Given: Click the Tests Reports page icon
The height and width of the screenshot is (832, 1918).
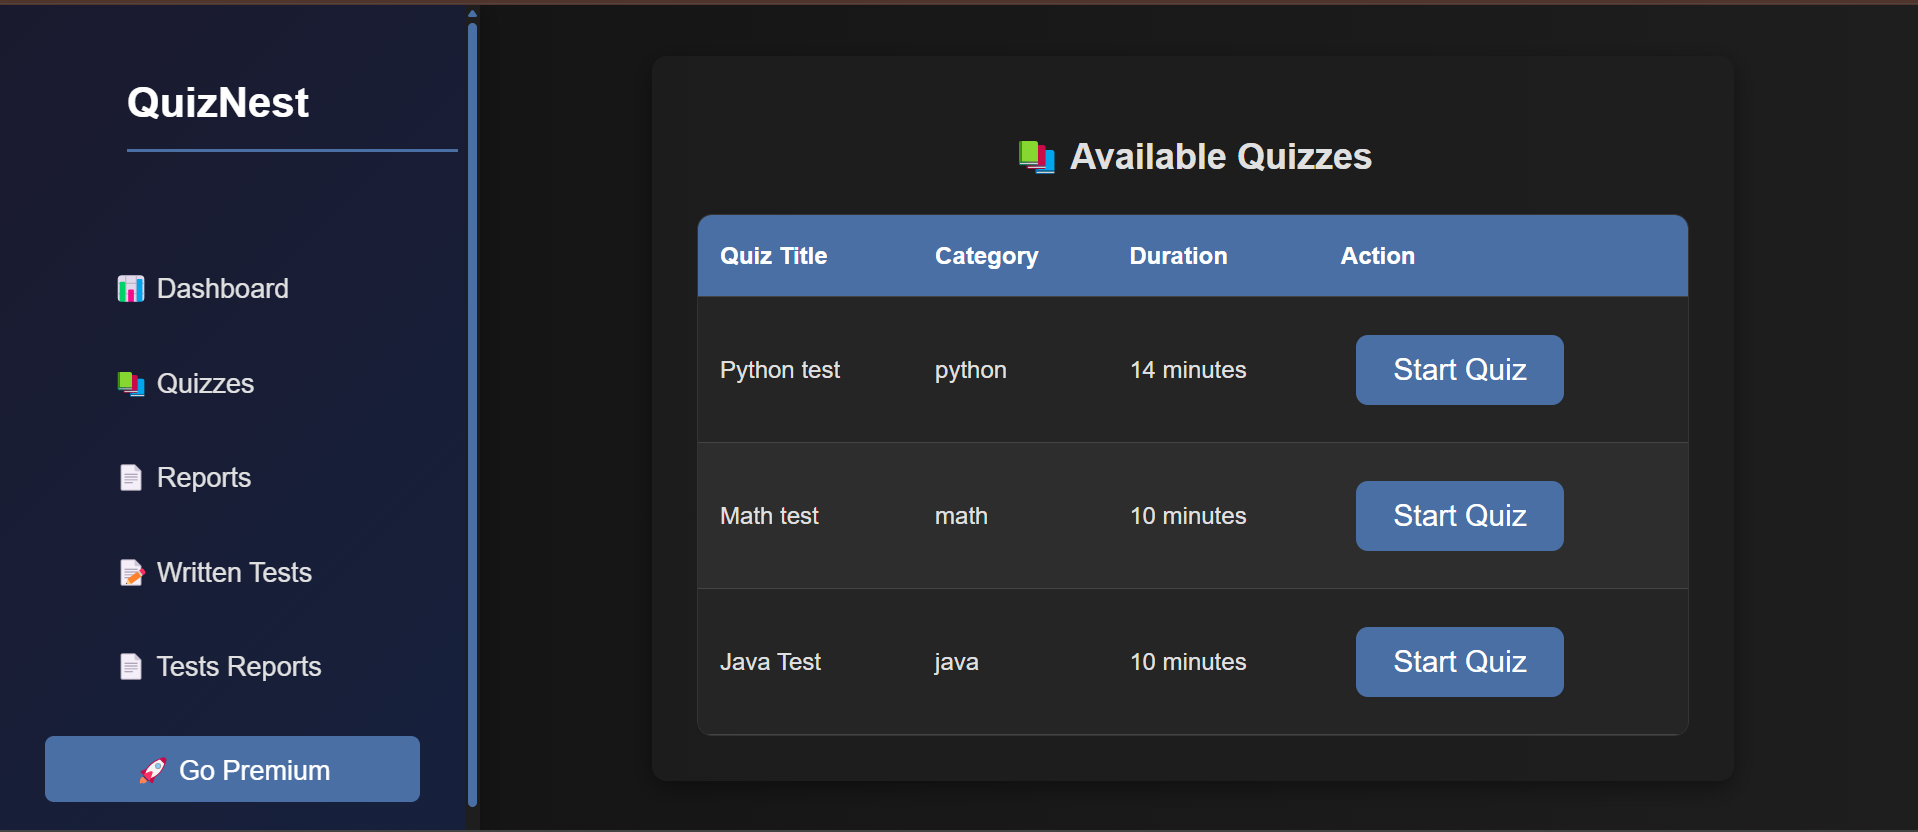Looking at the screenshot, I should tap(131, 667).
